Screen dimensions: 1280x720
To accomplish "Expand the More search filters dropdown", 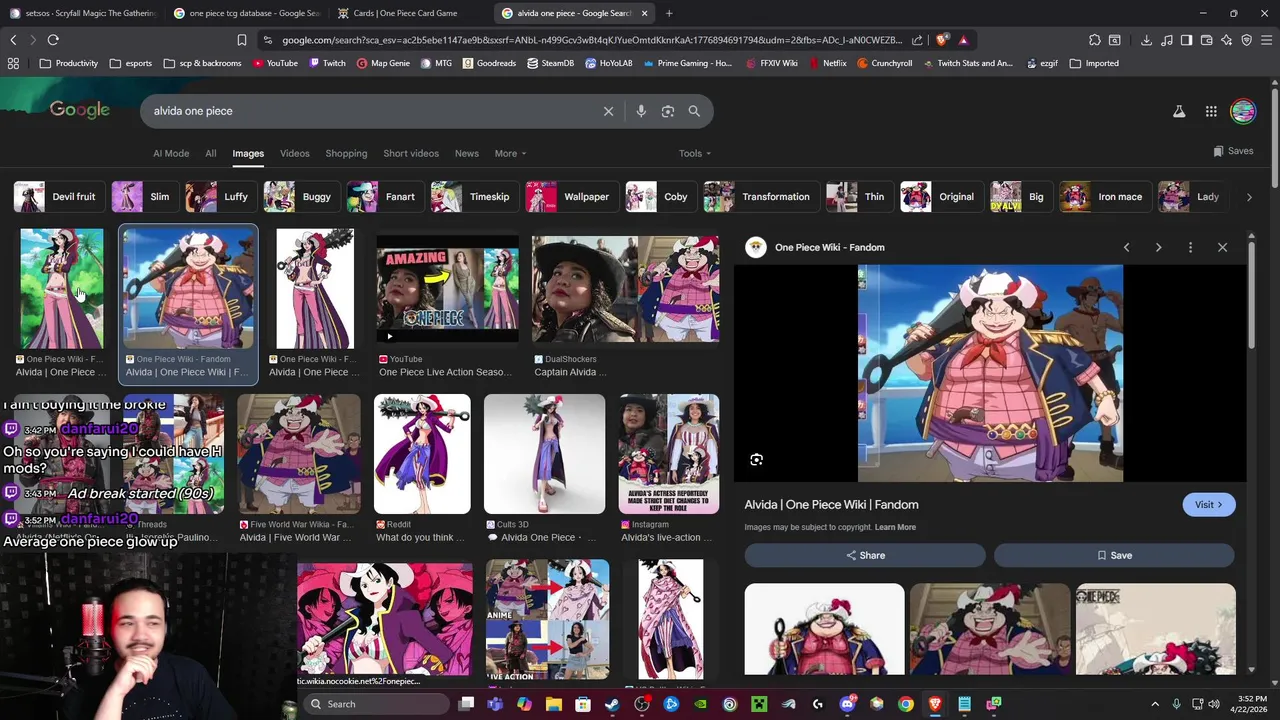I will tap(510, 153).
